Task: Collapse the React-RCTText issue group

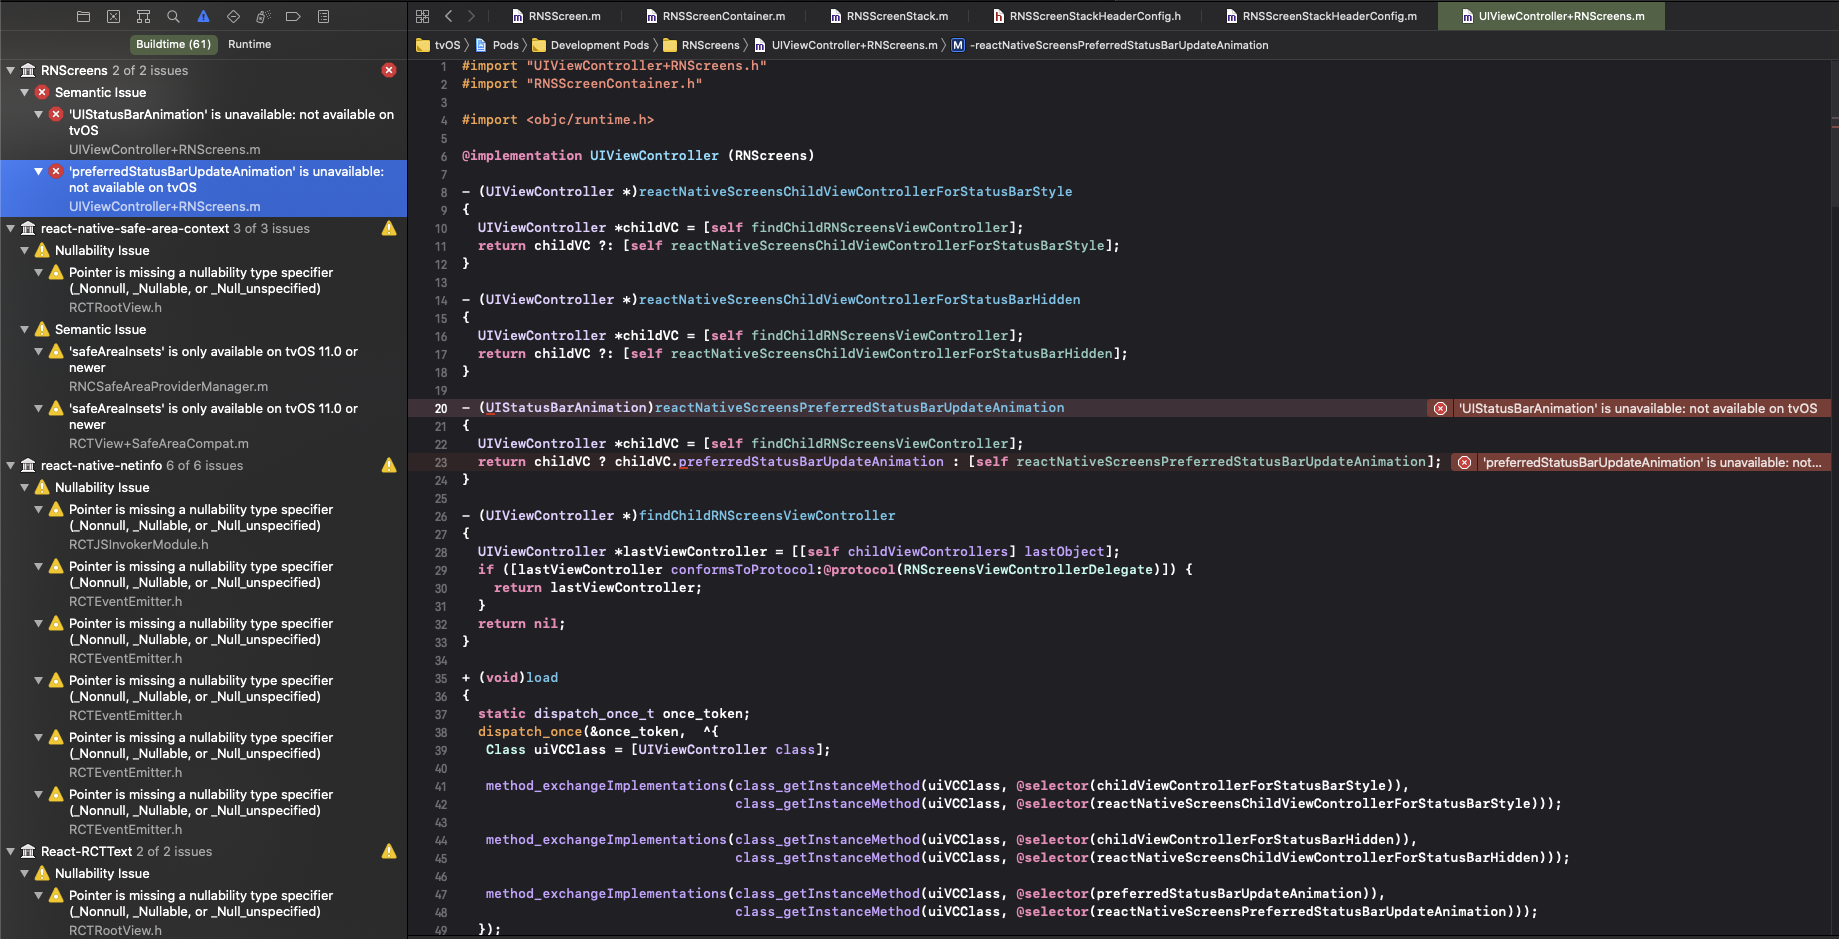Action: pyautogui.click(x=10, y=851)
